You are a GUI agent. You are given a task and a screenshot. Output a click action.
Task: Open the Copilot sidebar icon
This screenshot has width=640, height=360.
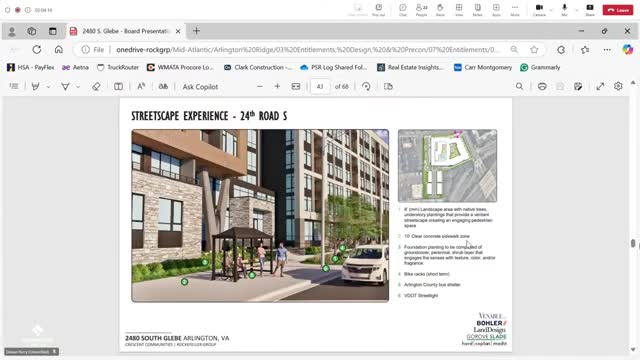[628, 49]
